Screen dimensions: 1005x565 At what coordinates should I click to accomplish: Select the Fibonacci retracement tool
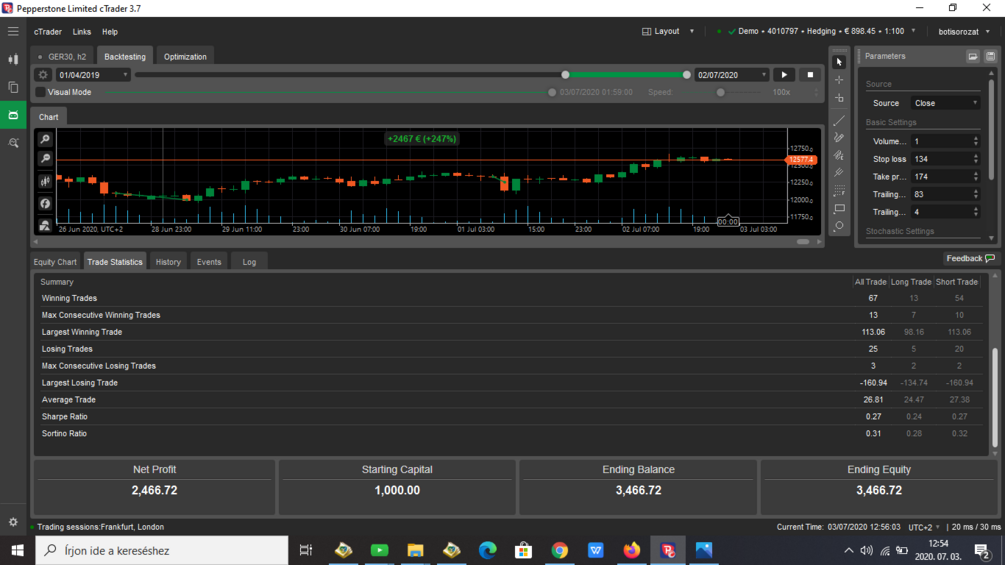(839, 191)
